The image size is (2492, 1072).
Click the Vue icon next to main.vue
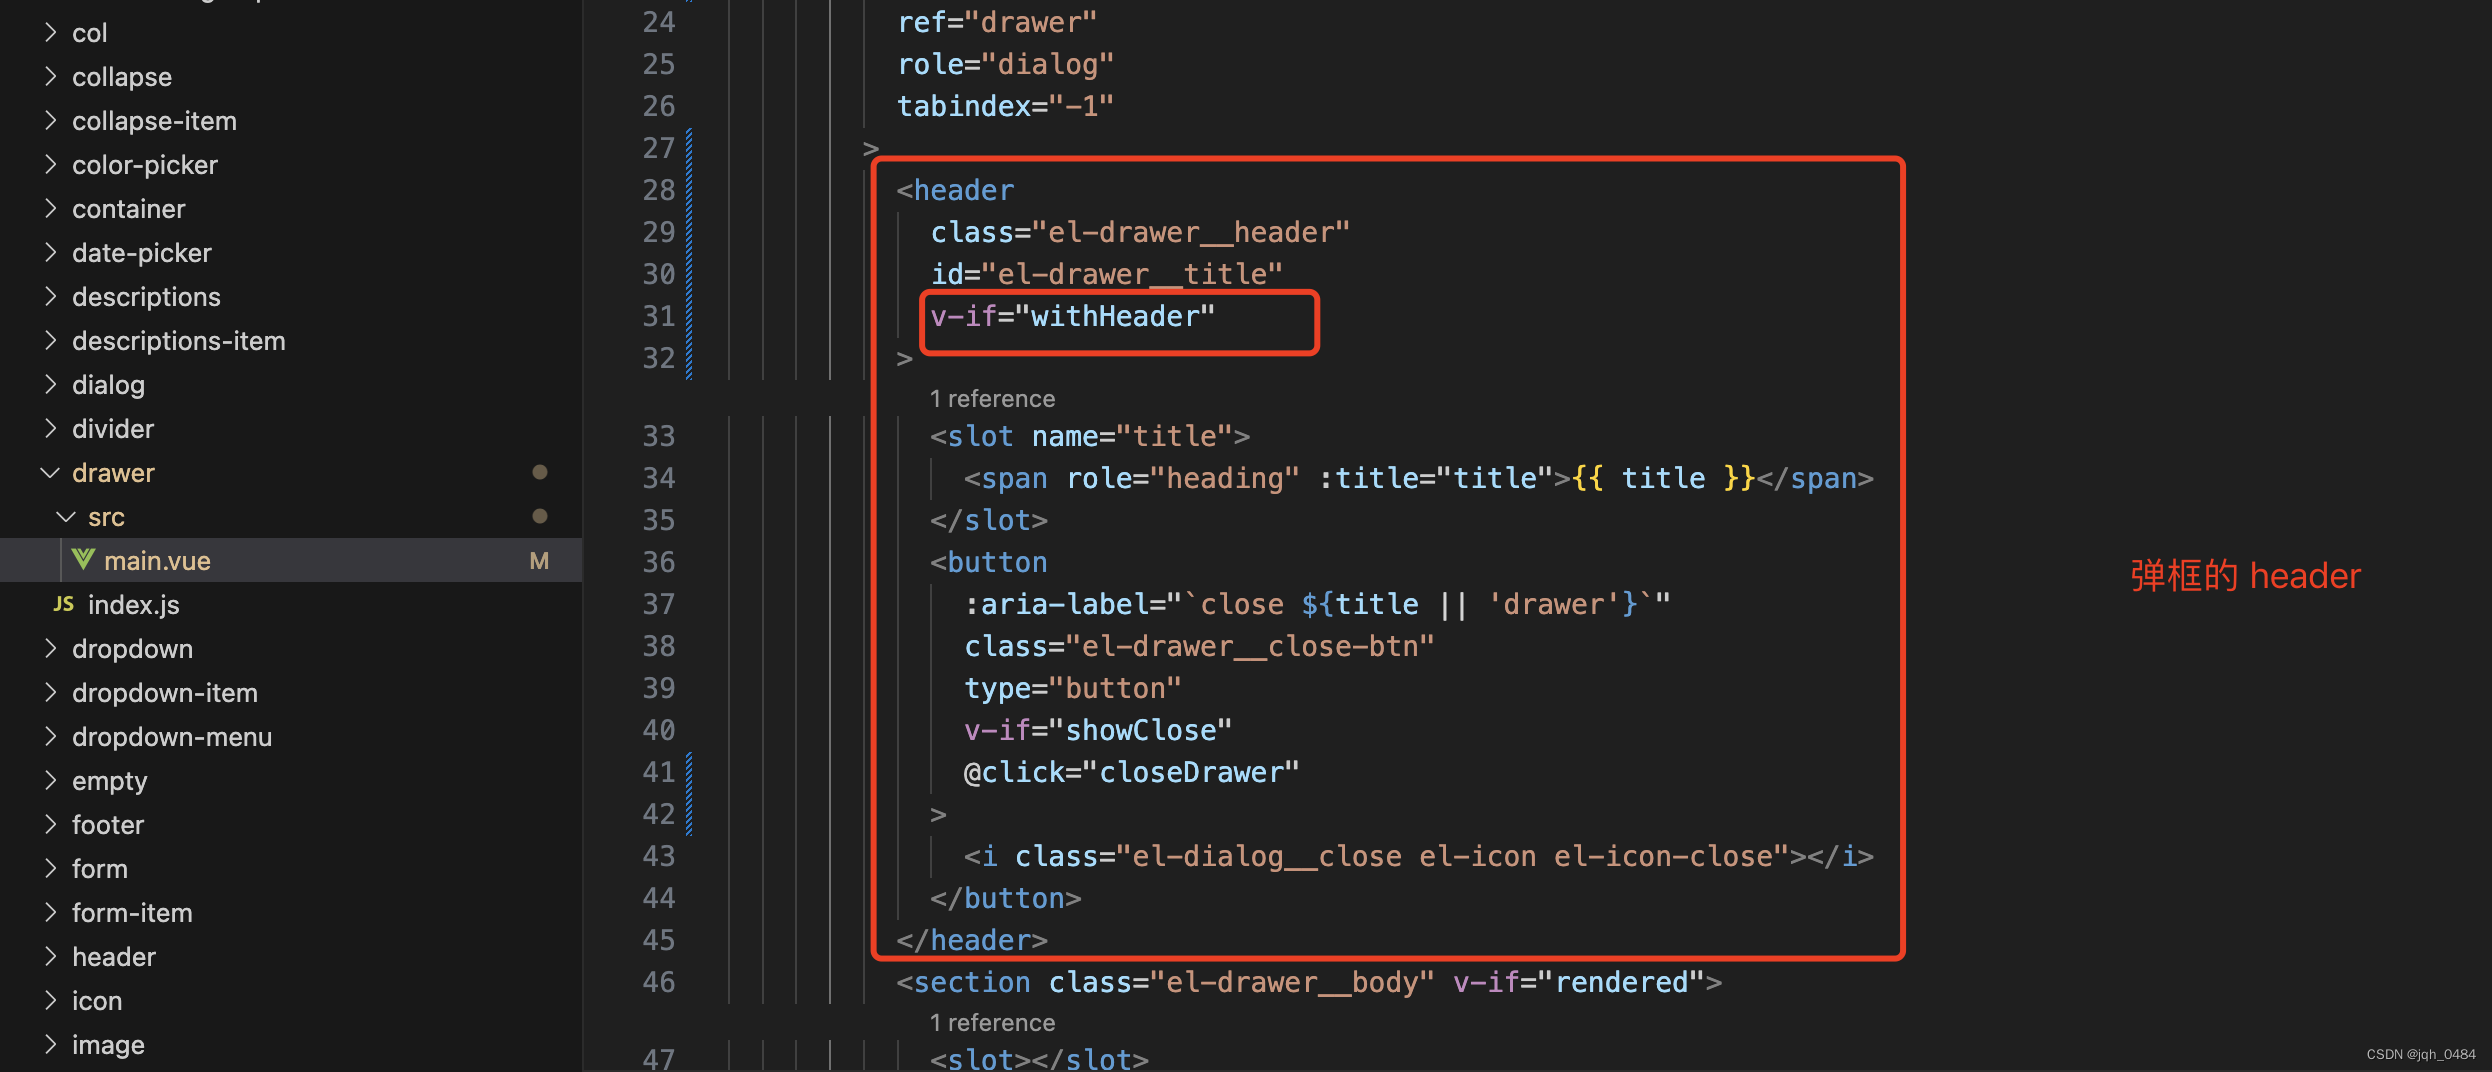[x=84, y=560]
